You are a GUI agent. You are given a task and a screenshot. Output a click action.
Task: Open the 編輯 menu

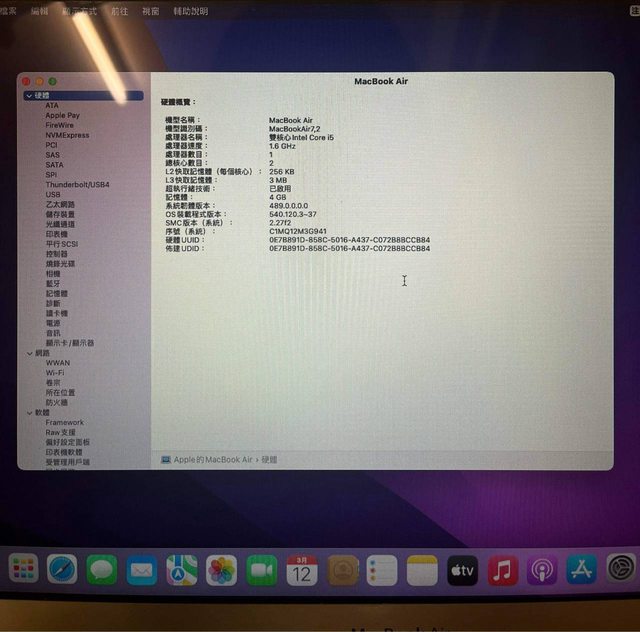pyautogui.click(x=39, y=11)
